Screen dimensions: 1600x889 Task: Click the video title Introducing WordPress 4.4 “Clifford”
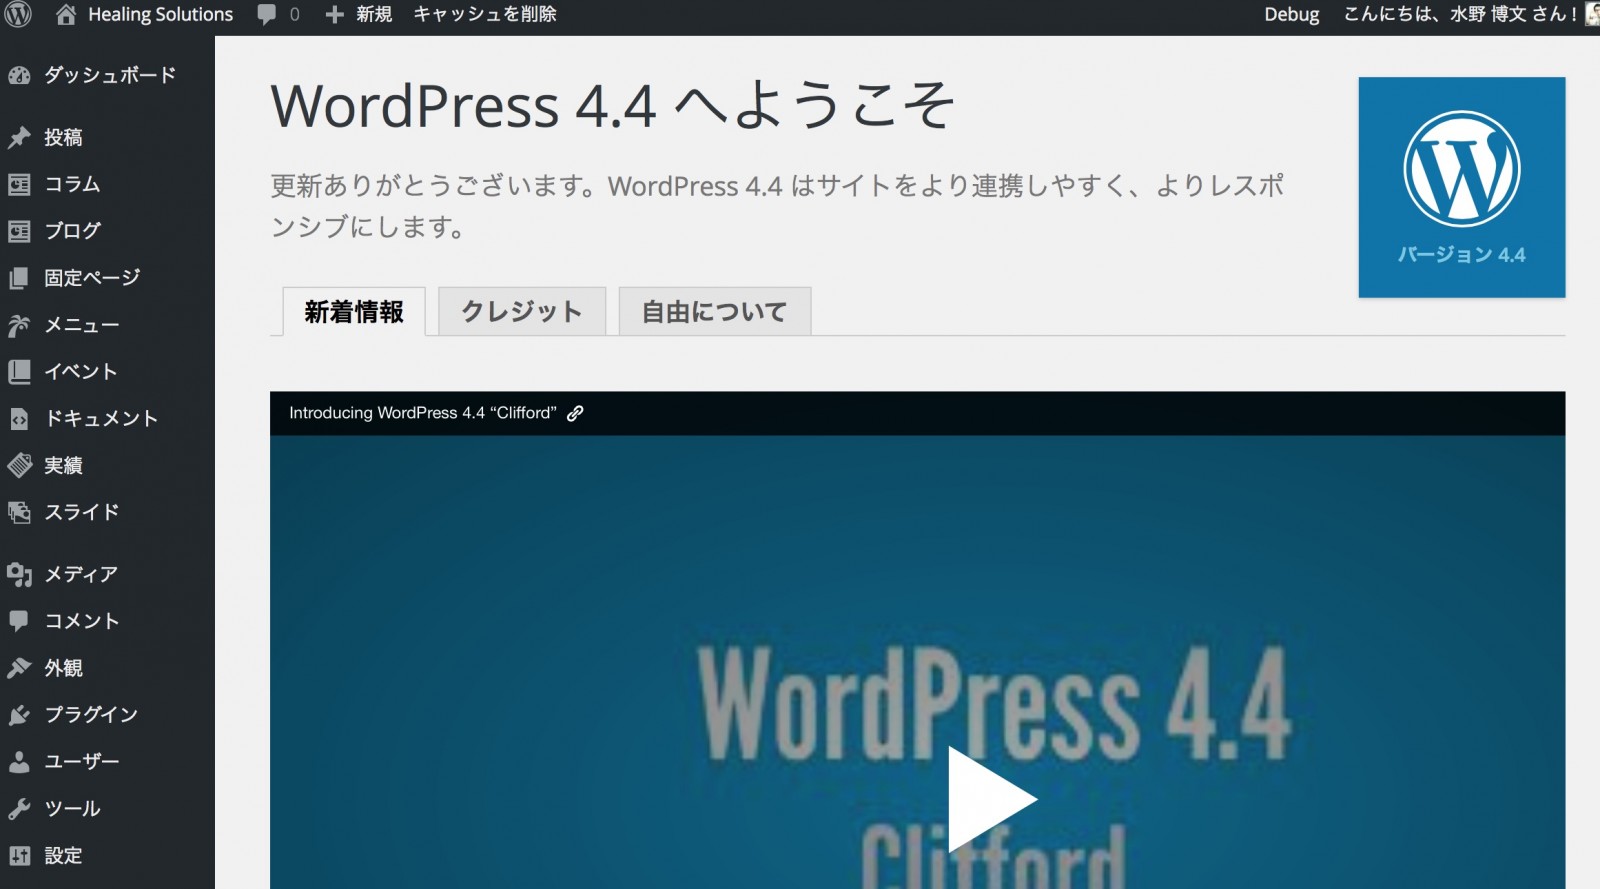(422, 413)
